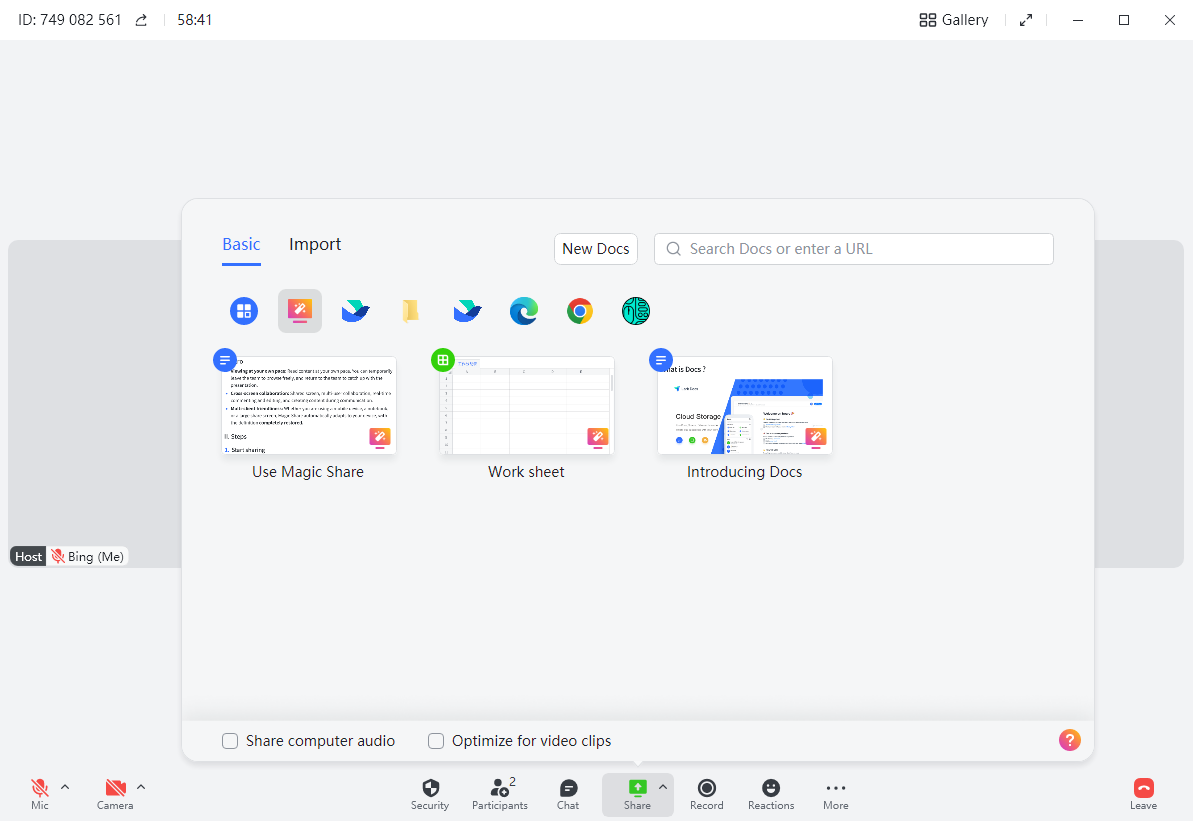The image size is (1193, 821).
Task: Open the Participants panel
Action: (x=499, y=788)
